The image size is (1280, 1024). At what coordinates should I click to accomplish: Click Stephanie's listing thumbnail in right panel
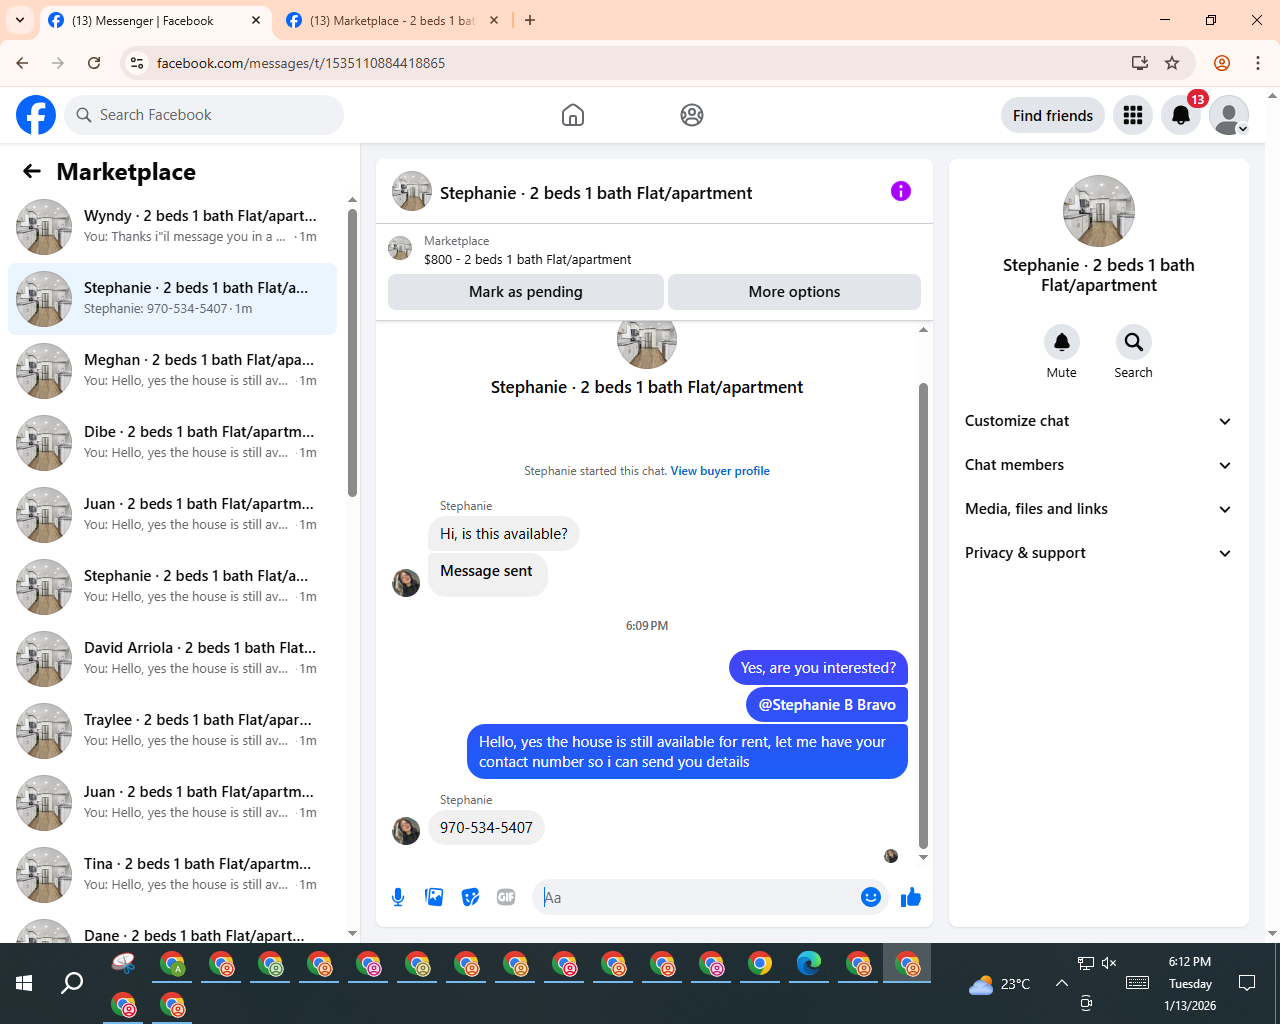click(1099, 211)
